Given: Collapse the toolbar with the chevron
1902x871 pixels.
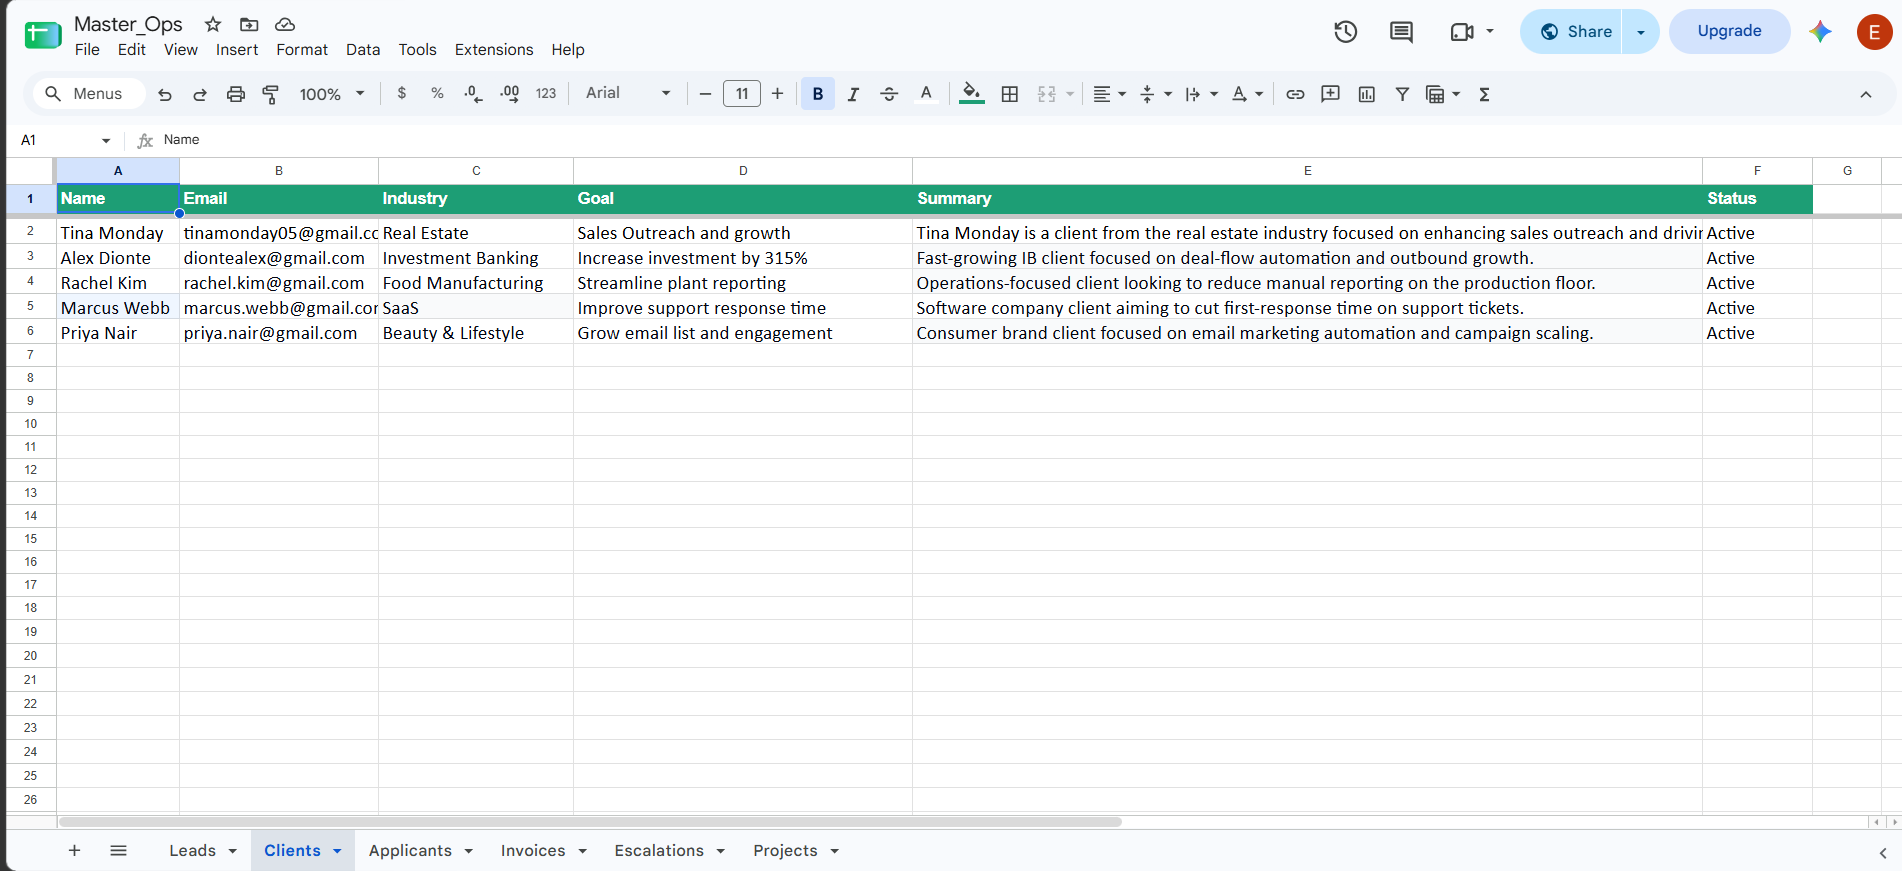Looking at the screenshot, I should pyautogui.click(x=1866, y=94).
